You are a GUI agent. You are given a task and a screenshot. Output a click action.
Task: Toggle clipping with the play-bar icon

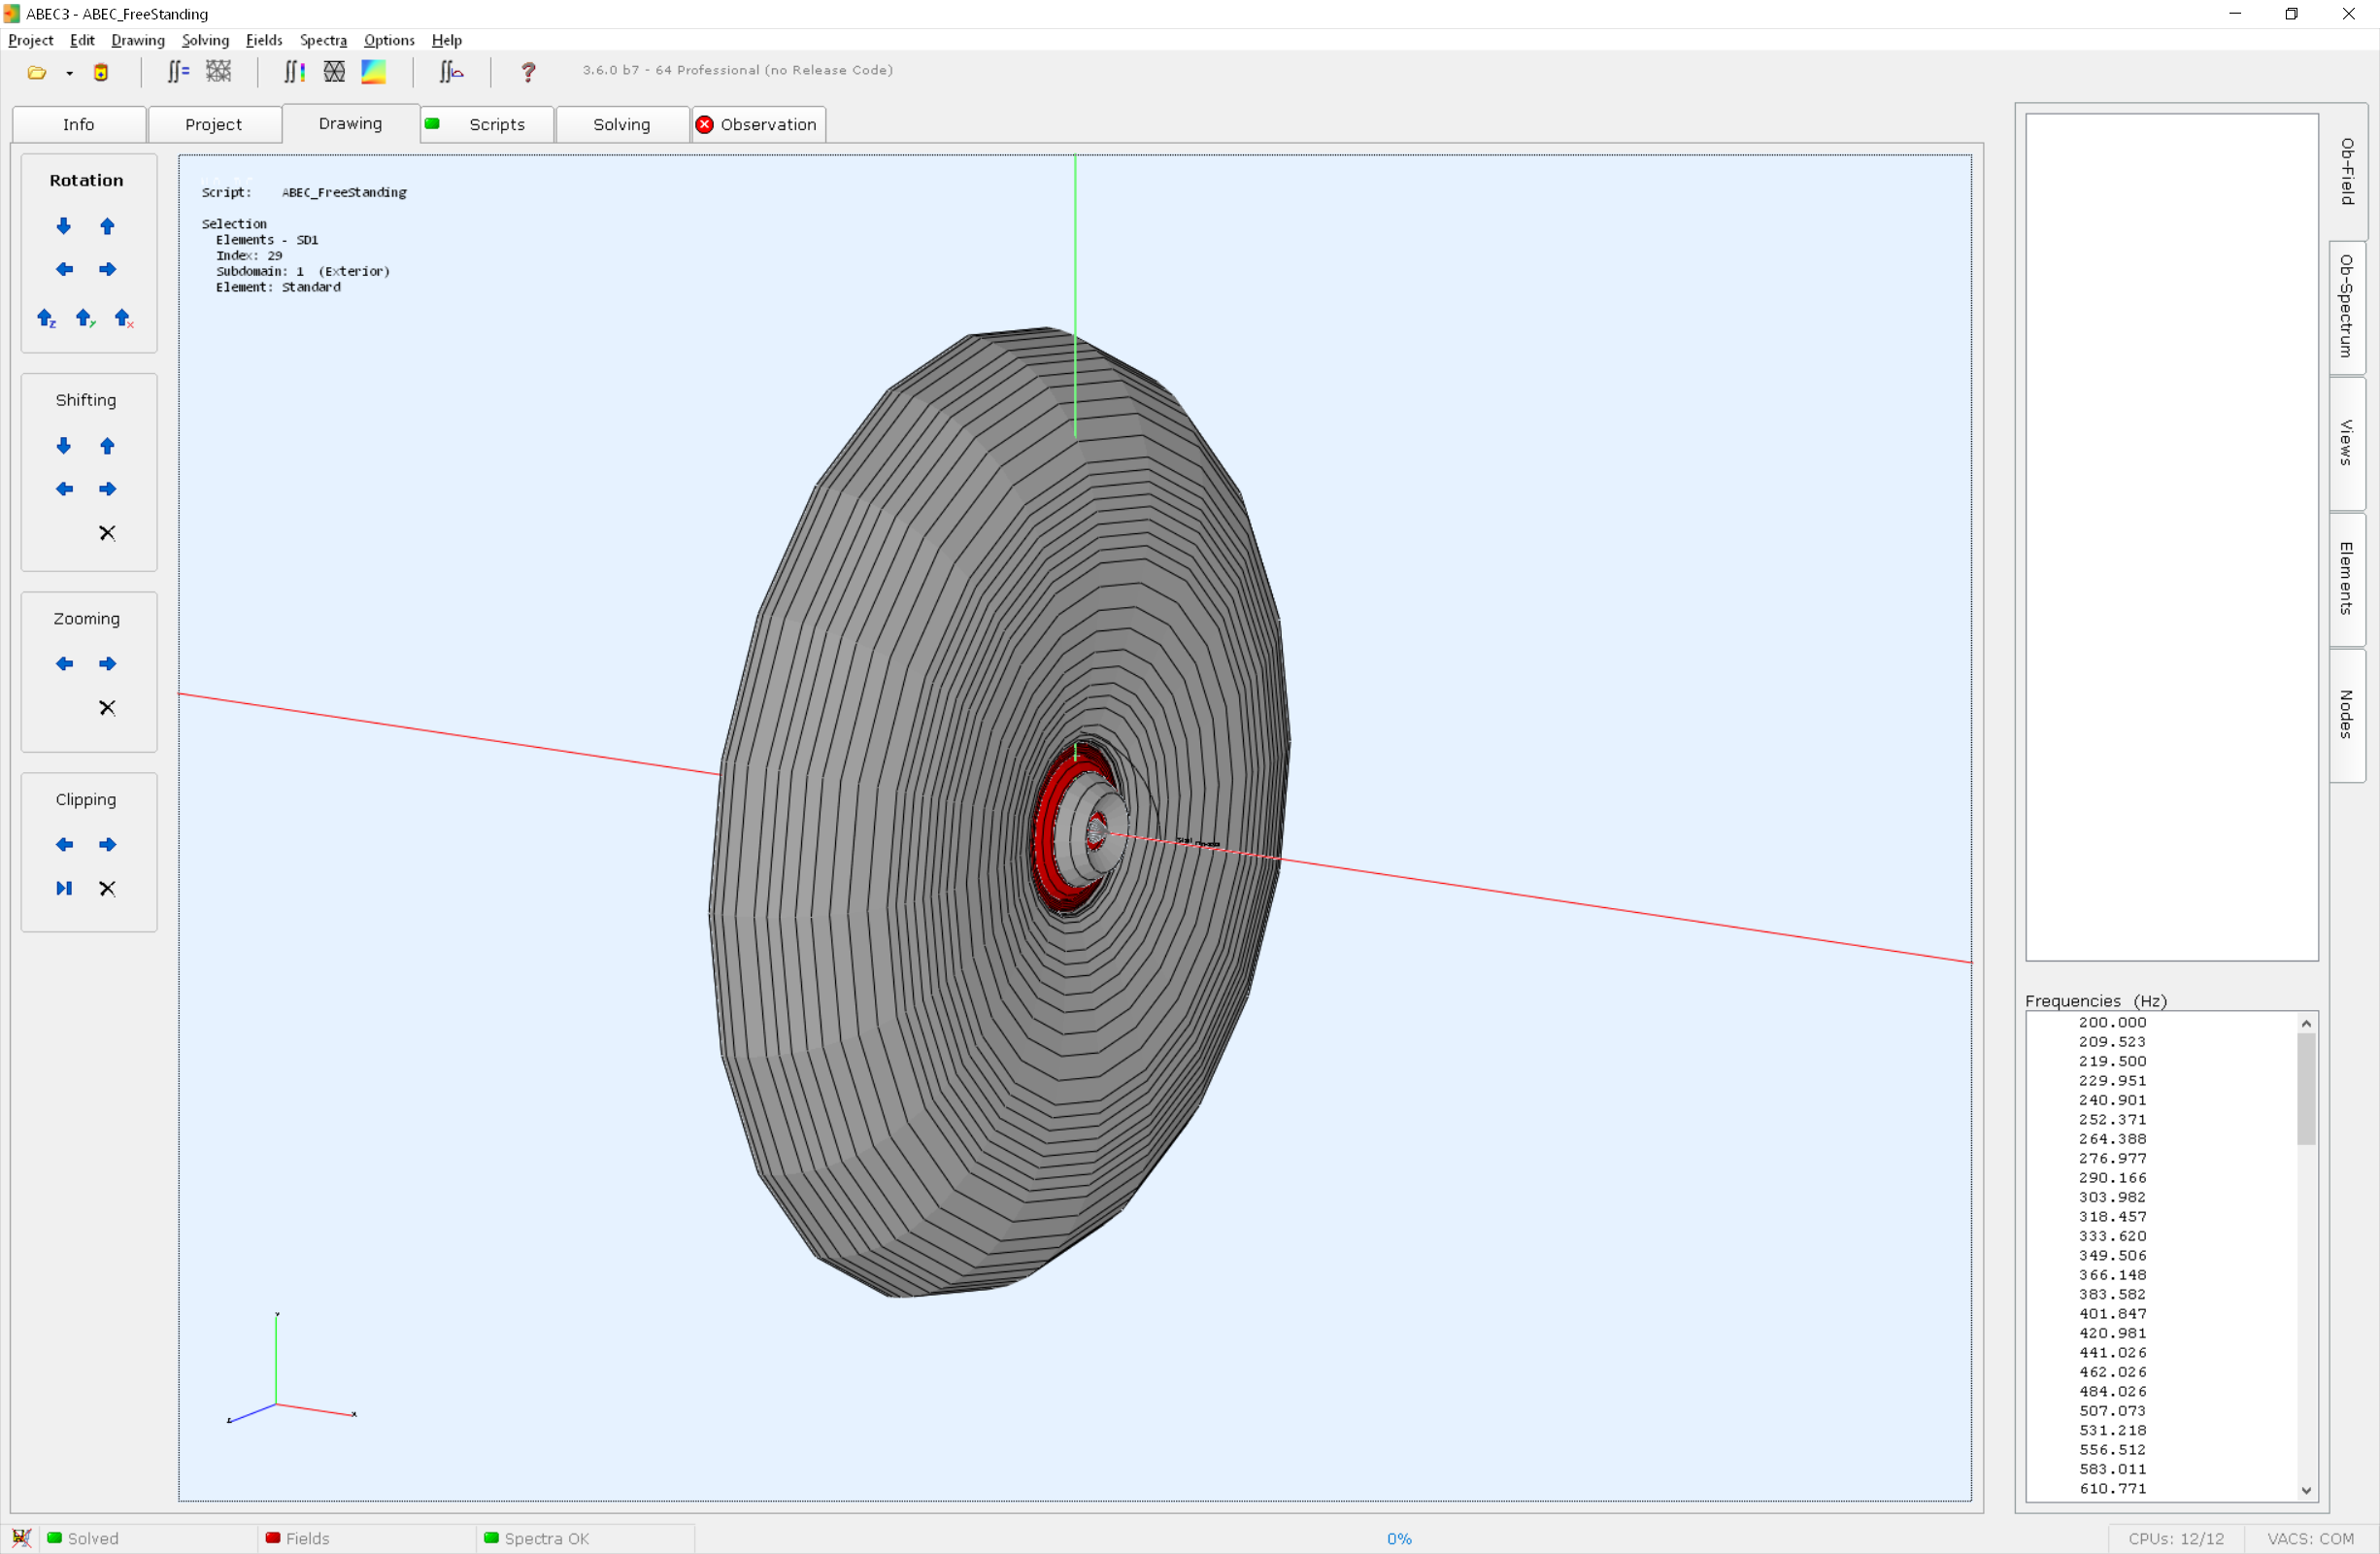(x=64, y=888)
